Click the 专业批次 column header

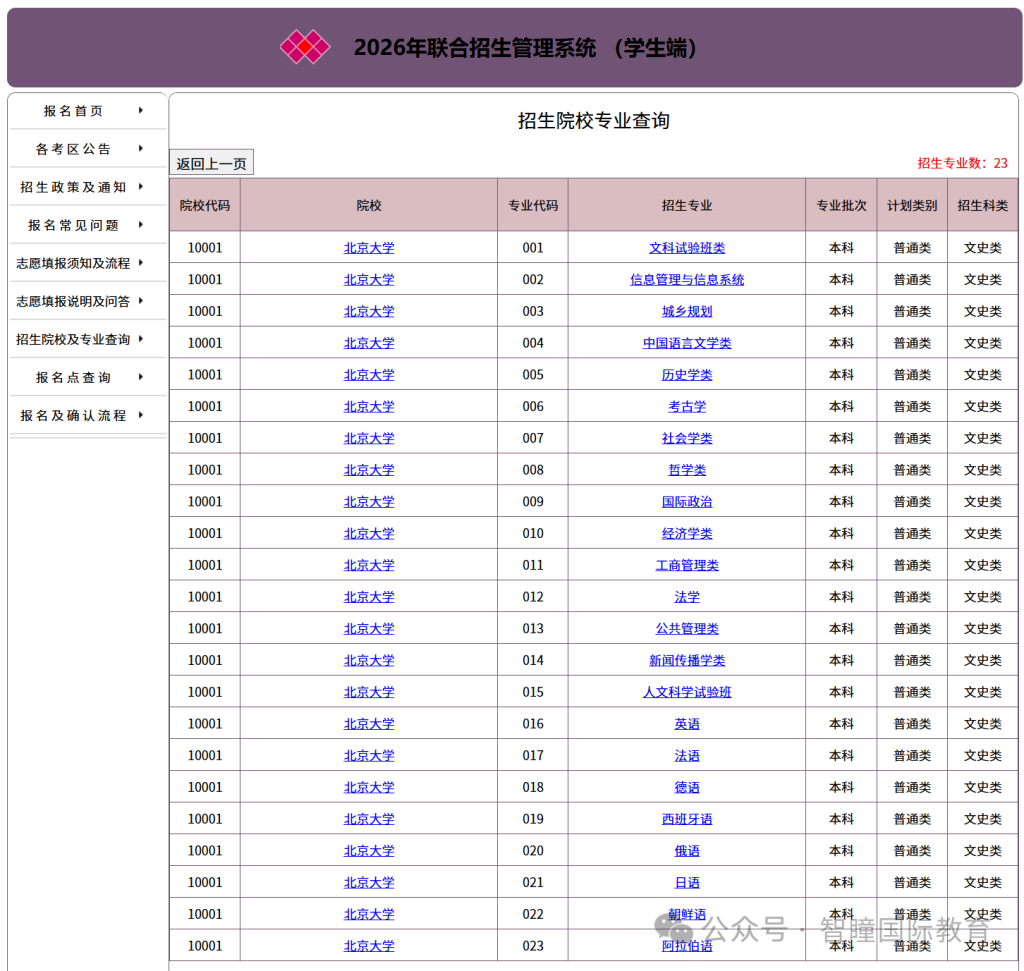[x=841, y=205]
